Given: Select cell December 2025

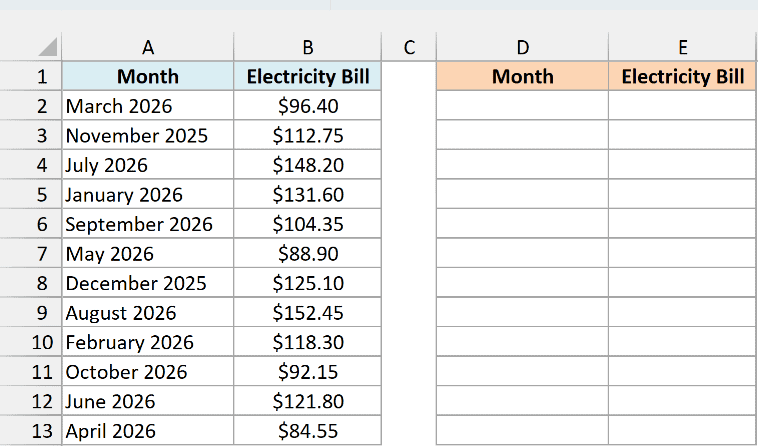Looking at the screenshot, I should tap(148, 283).
